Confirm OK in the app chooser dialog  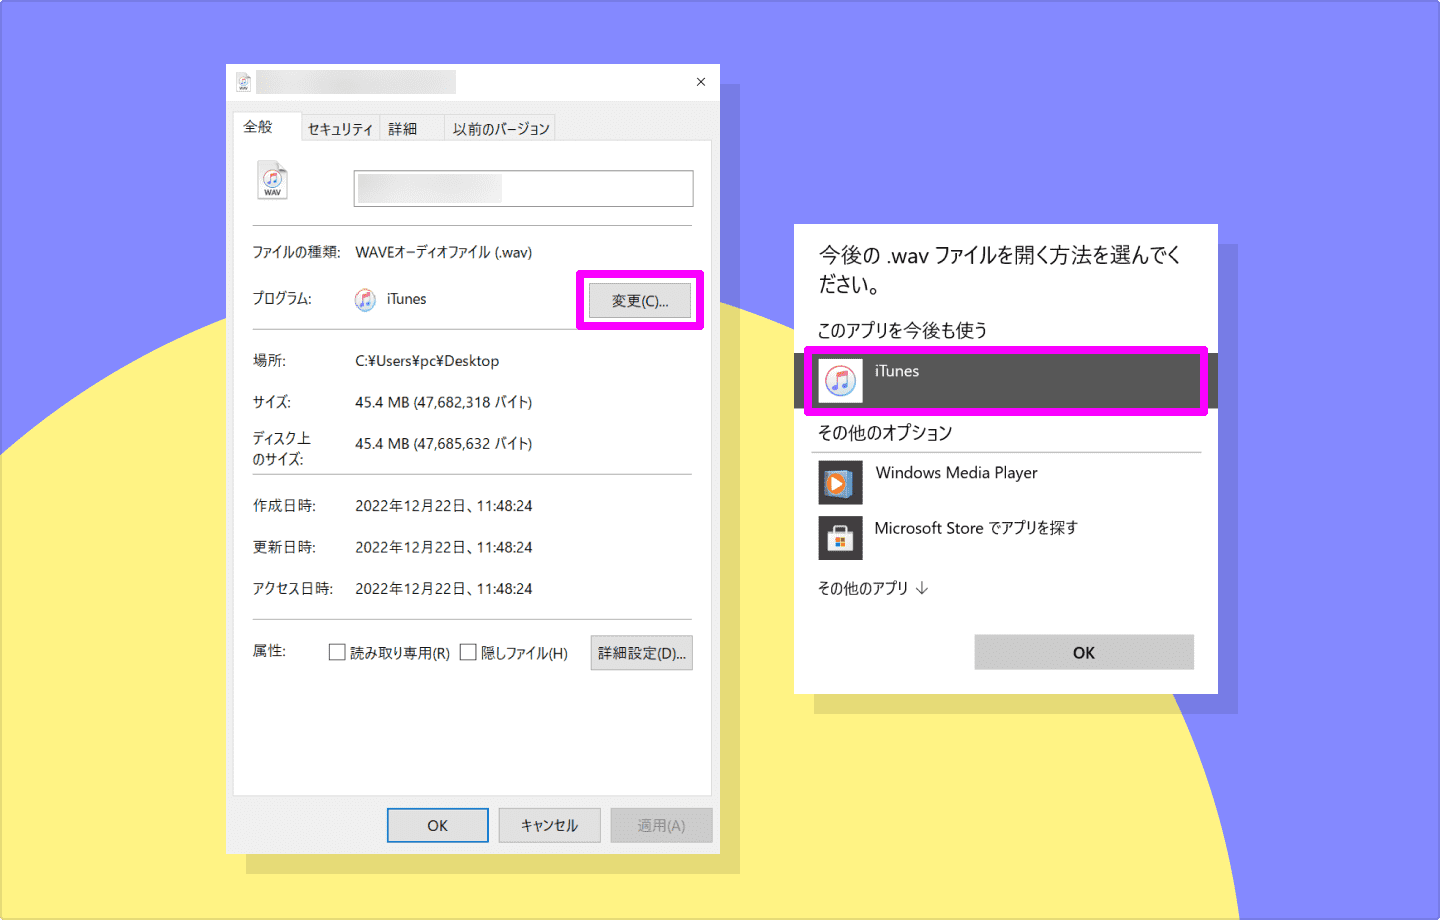click(1084, 652)
